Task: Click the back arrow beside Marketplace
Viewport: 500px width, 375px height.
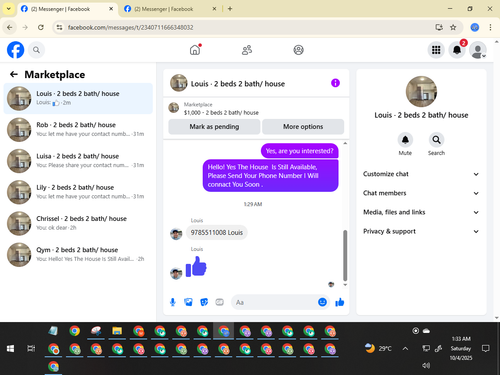Action: [x=14, y=74]
